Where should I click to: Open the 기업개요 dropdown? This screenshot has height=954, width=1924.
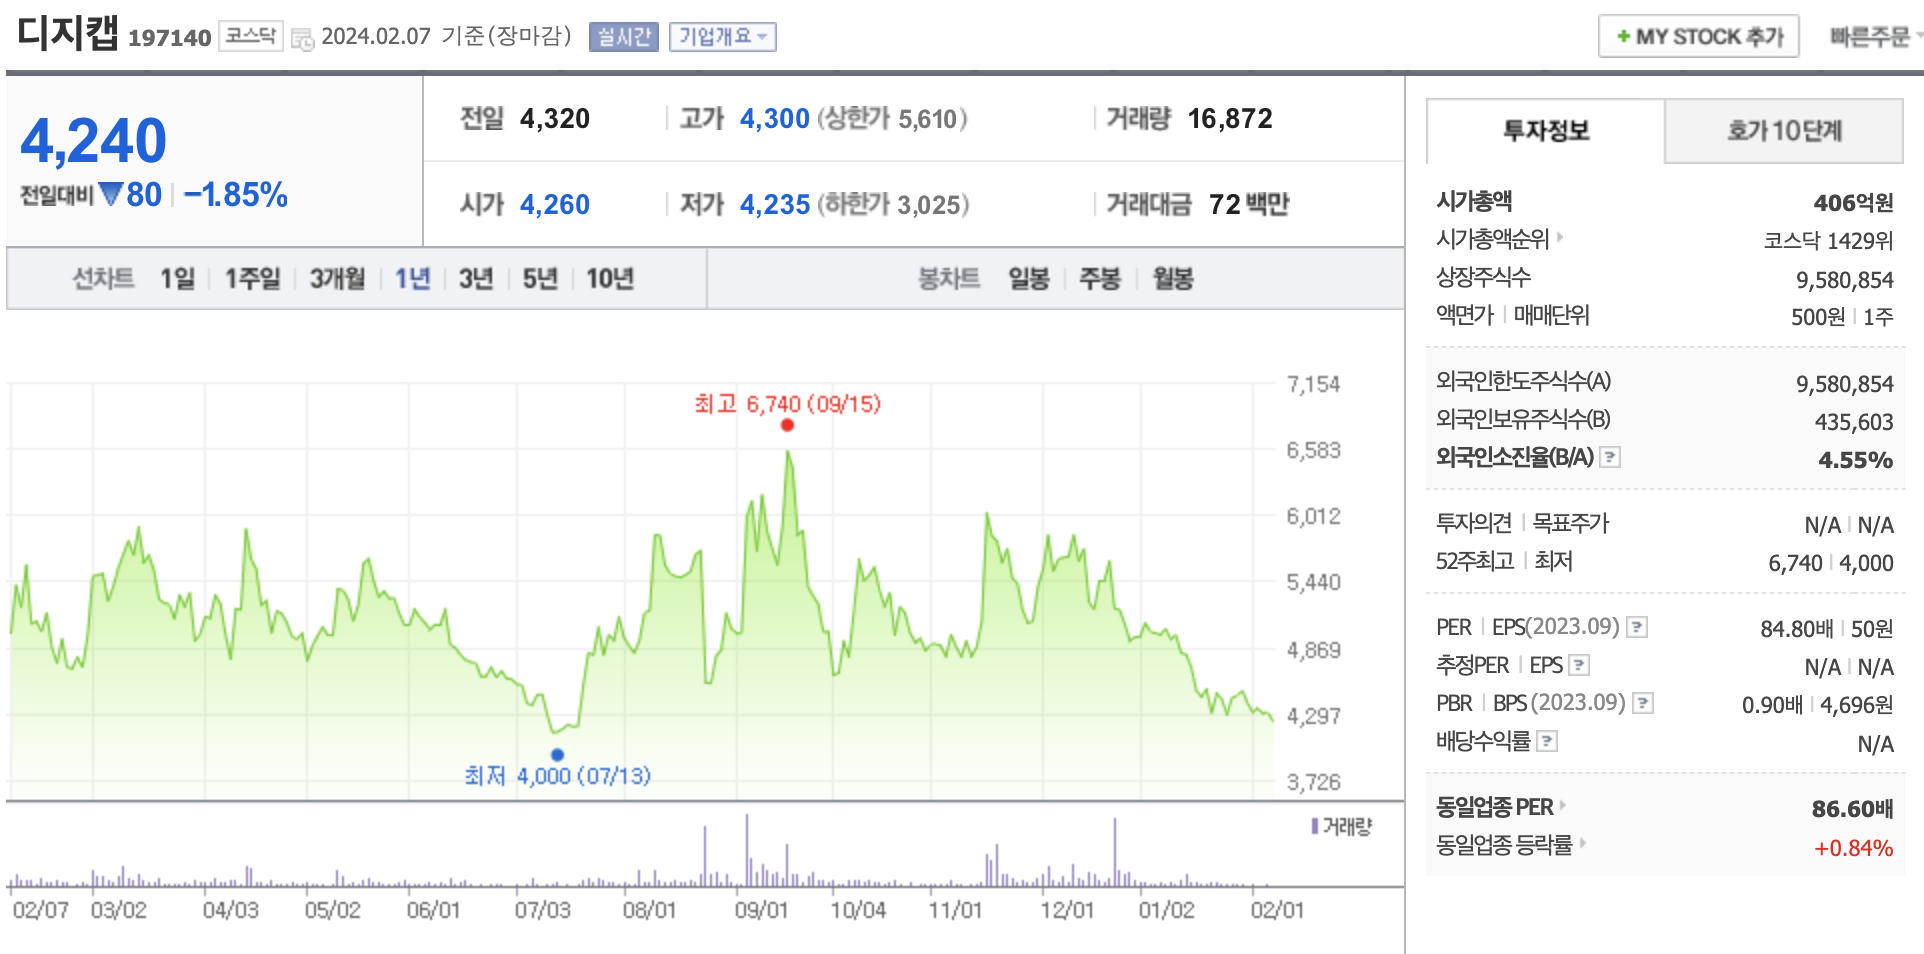pyautogui.click(x=723, y=37)
